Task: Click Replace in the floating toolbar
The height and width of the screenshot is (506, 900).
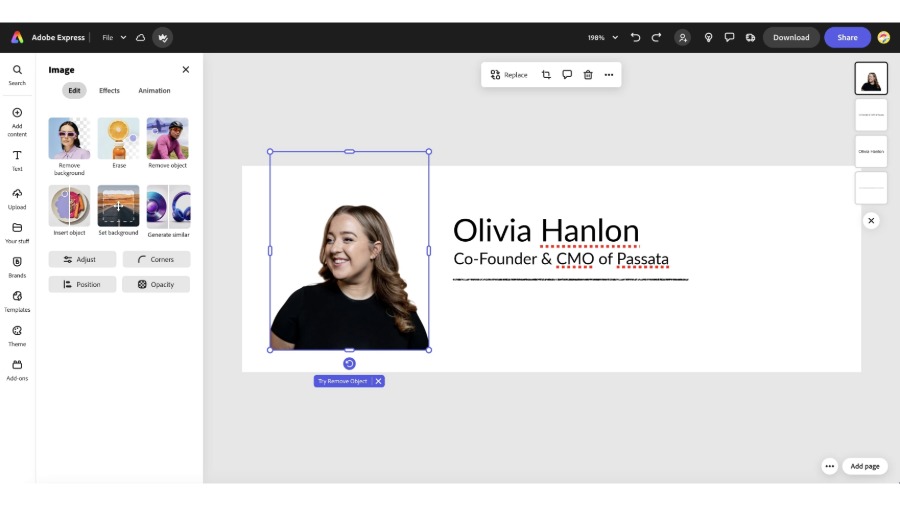Action: (x=509, y=75)
